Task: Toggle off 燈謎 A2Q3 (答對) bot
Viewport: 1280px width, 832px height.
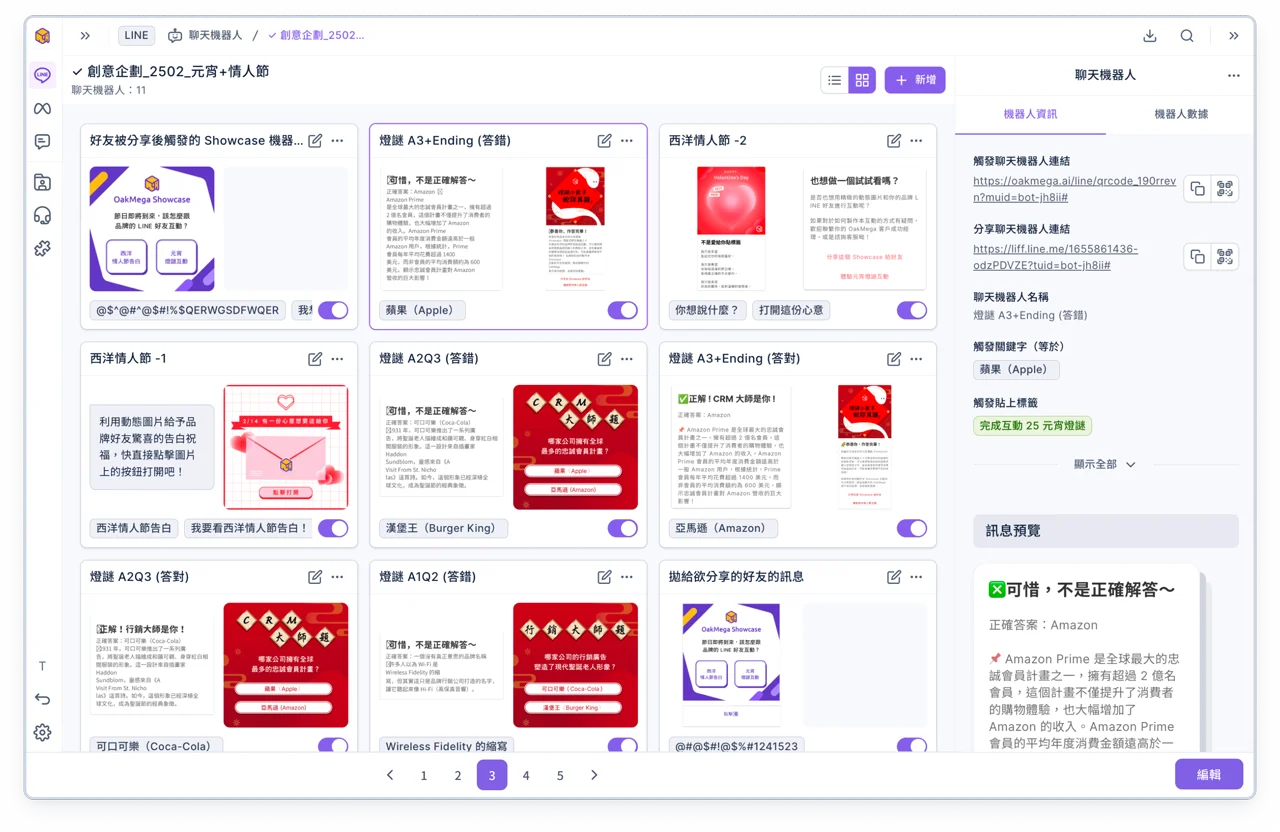Action: coord(333,745)
